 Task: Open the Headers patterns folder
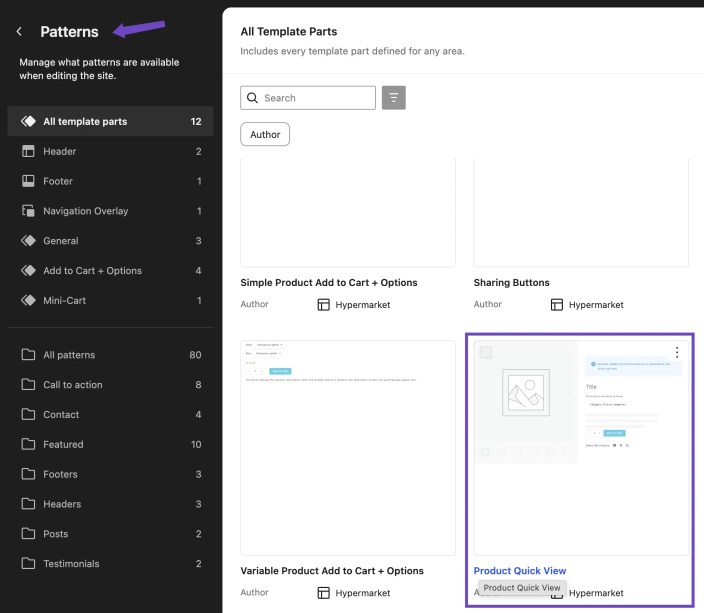pos(110,504)
